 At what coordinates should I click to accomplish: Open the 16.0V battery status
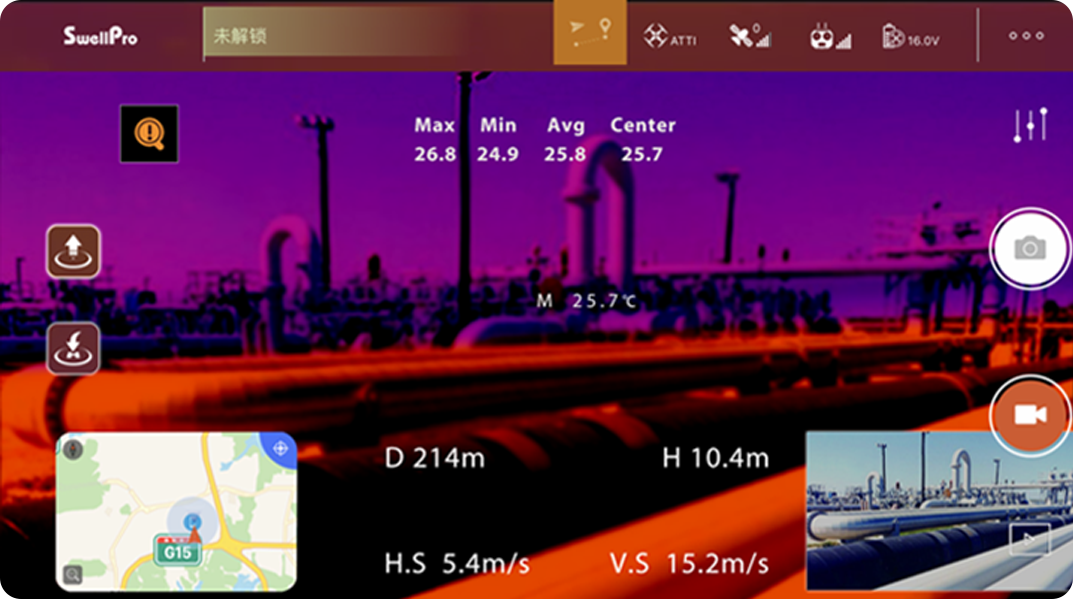click(x=910, y=38)
